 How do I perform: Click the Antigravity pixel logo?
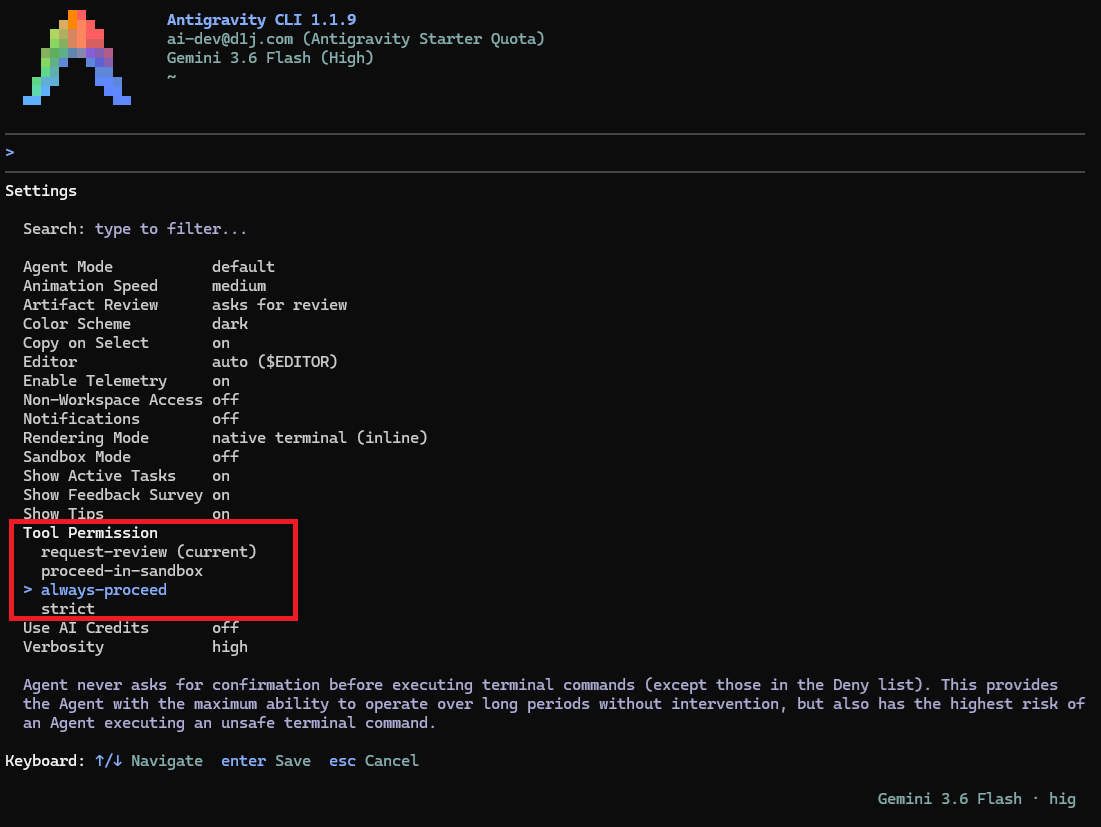click(77, 58)
